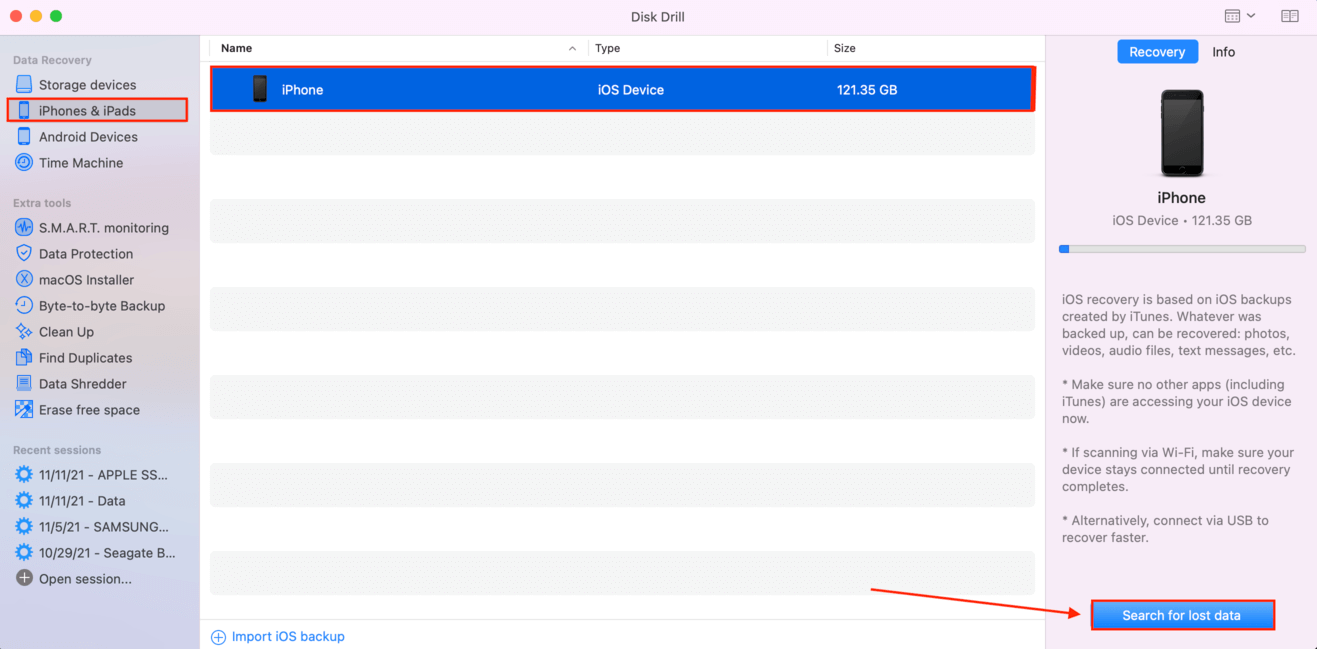Open Storage devices in the sidebar
Viewport: 1317px width, 649px height.
(87, 85)
